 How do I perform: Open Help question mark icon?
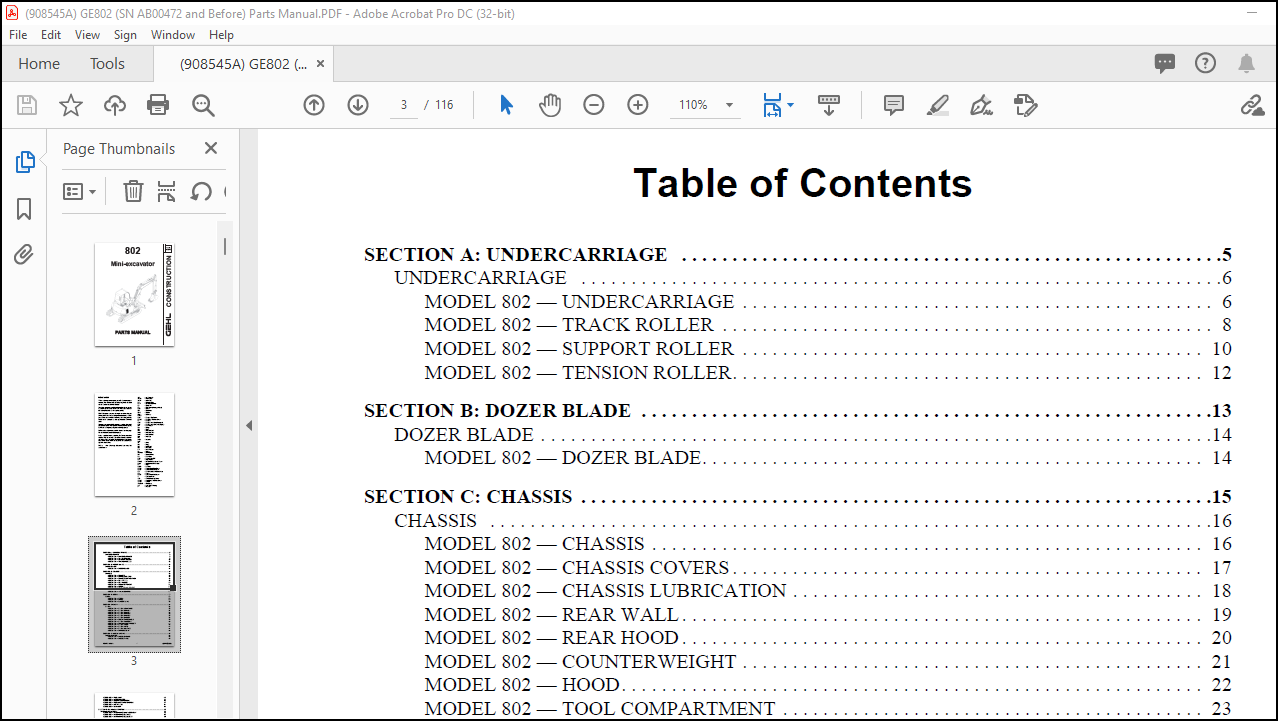(1206, 64)
